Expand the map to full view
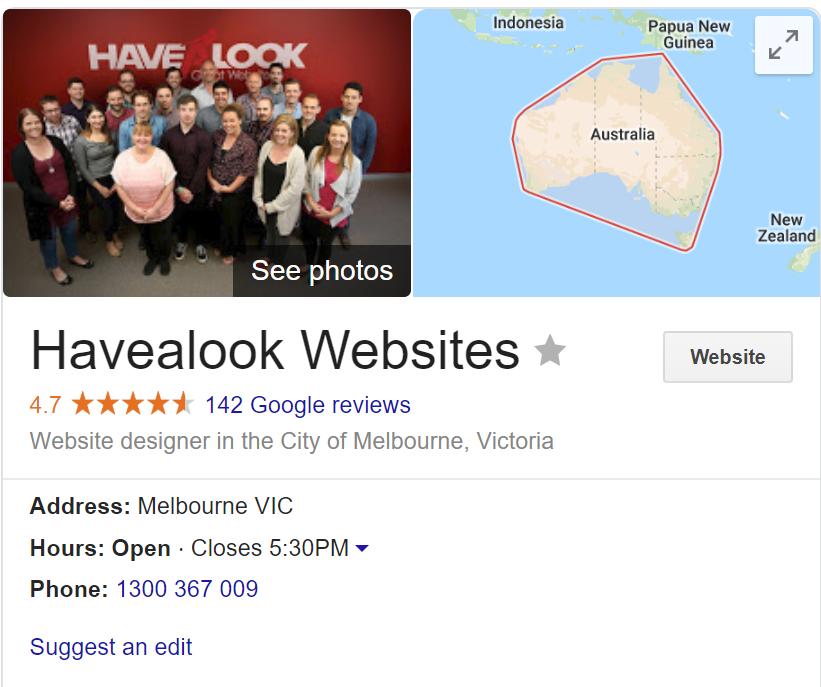821x687 pixels. pyautogui.click(x=783, y=45)
